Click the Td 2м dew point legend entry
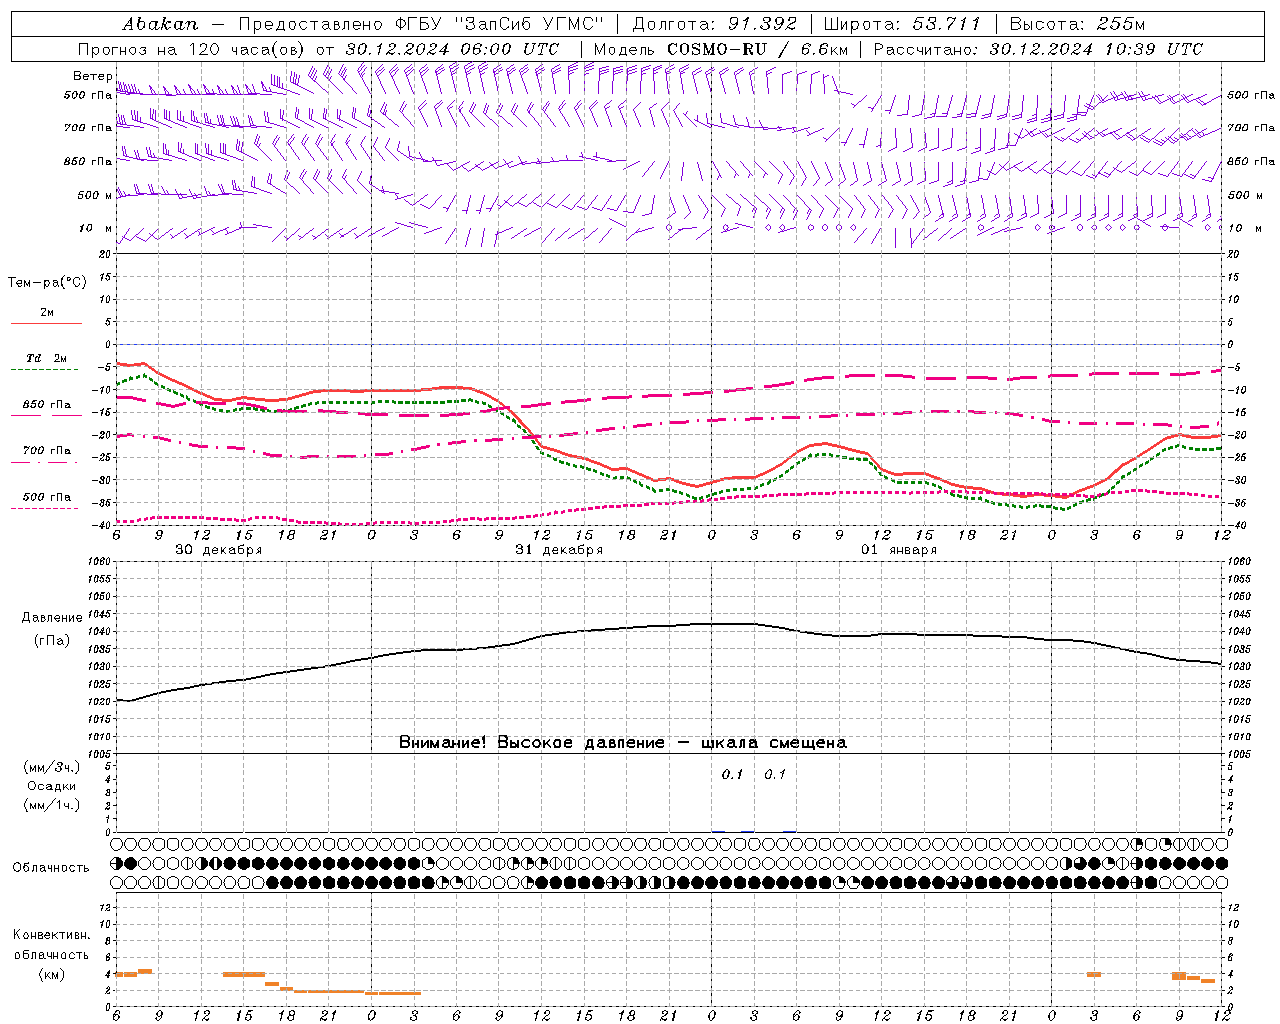The image size is (1280, 1024). point(47,358)
